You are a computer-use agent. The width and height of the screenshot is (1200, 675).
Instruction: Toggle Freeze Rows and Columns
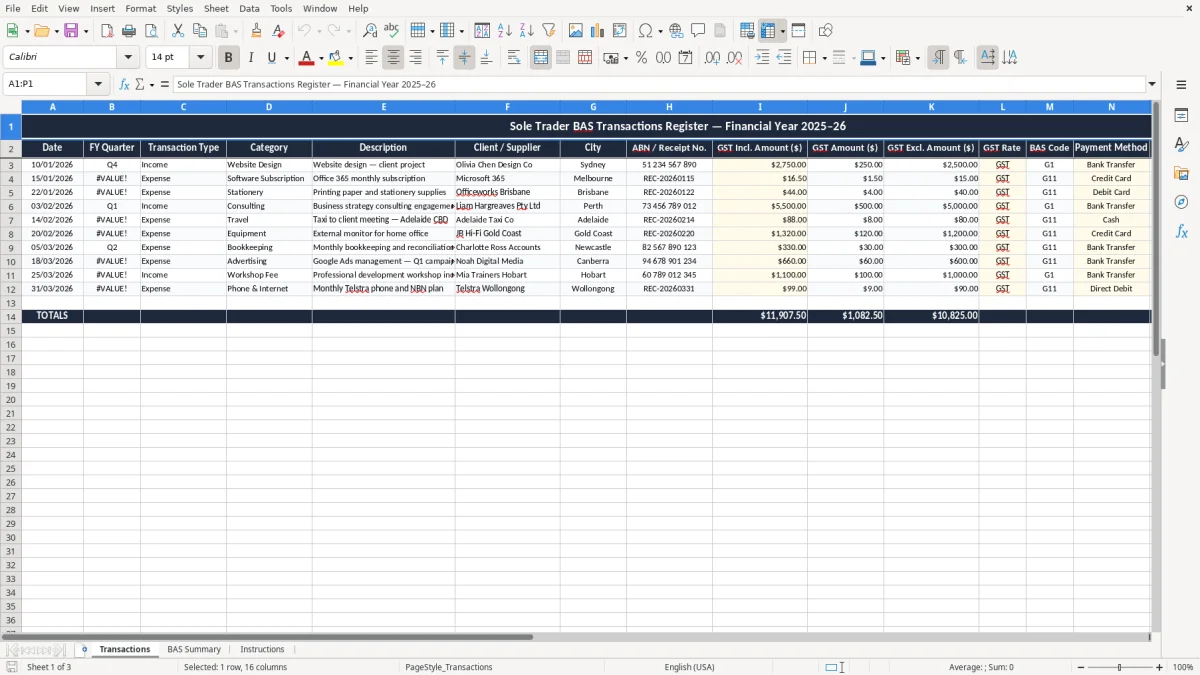coord(768,31)
